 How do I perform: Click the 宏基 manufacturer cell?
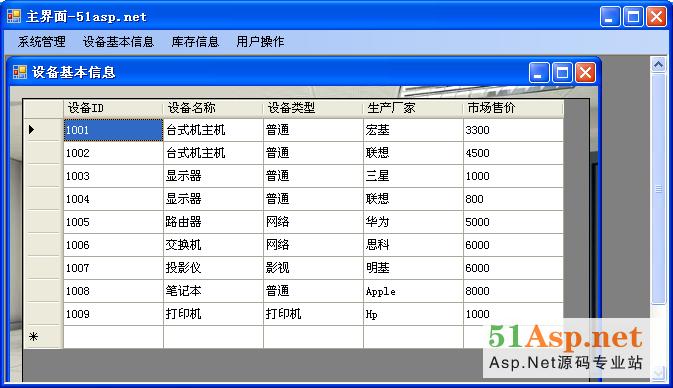(x=413, y=130)
